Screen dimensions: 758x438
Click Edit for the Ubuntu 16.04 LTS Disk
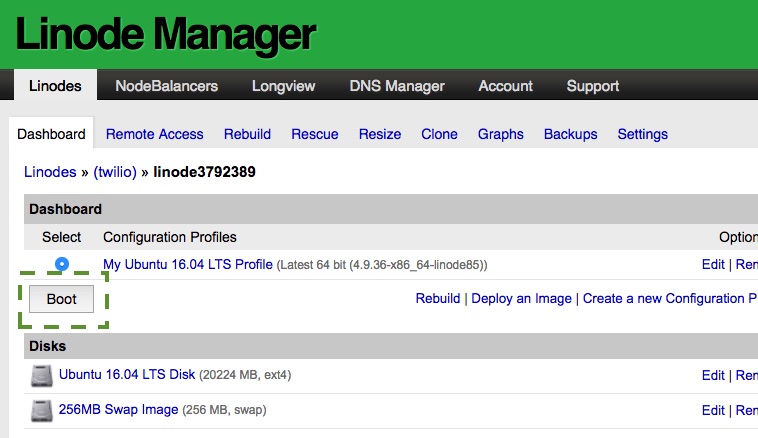point(713,375)
